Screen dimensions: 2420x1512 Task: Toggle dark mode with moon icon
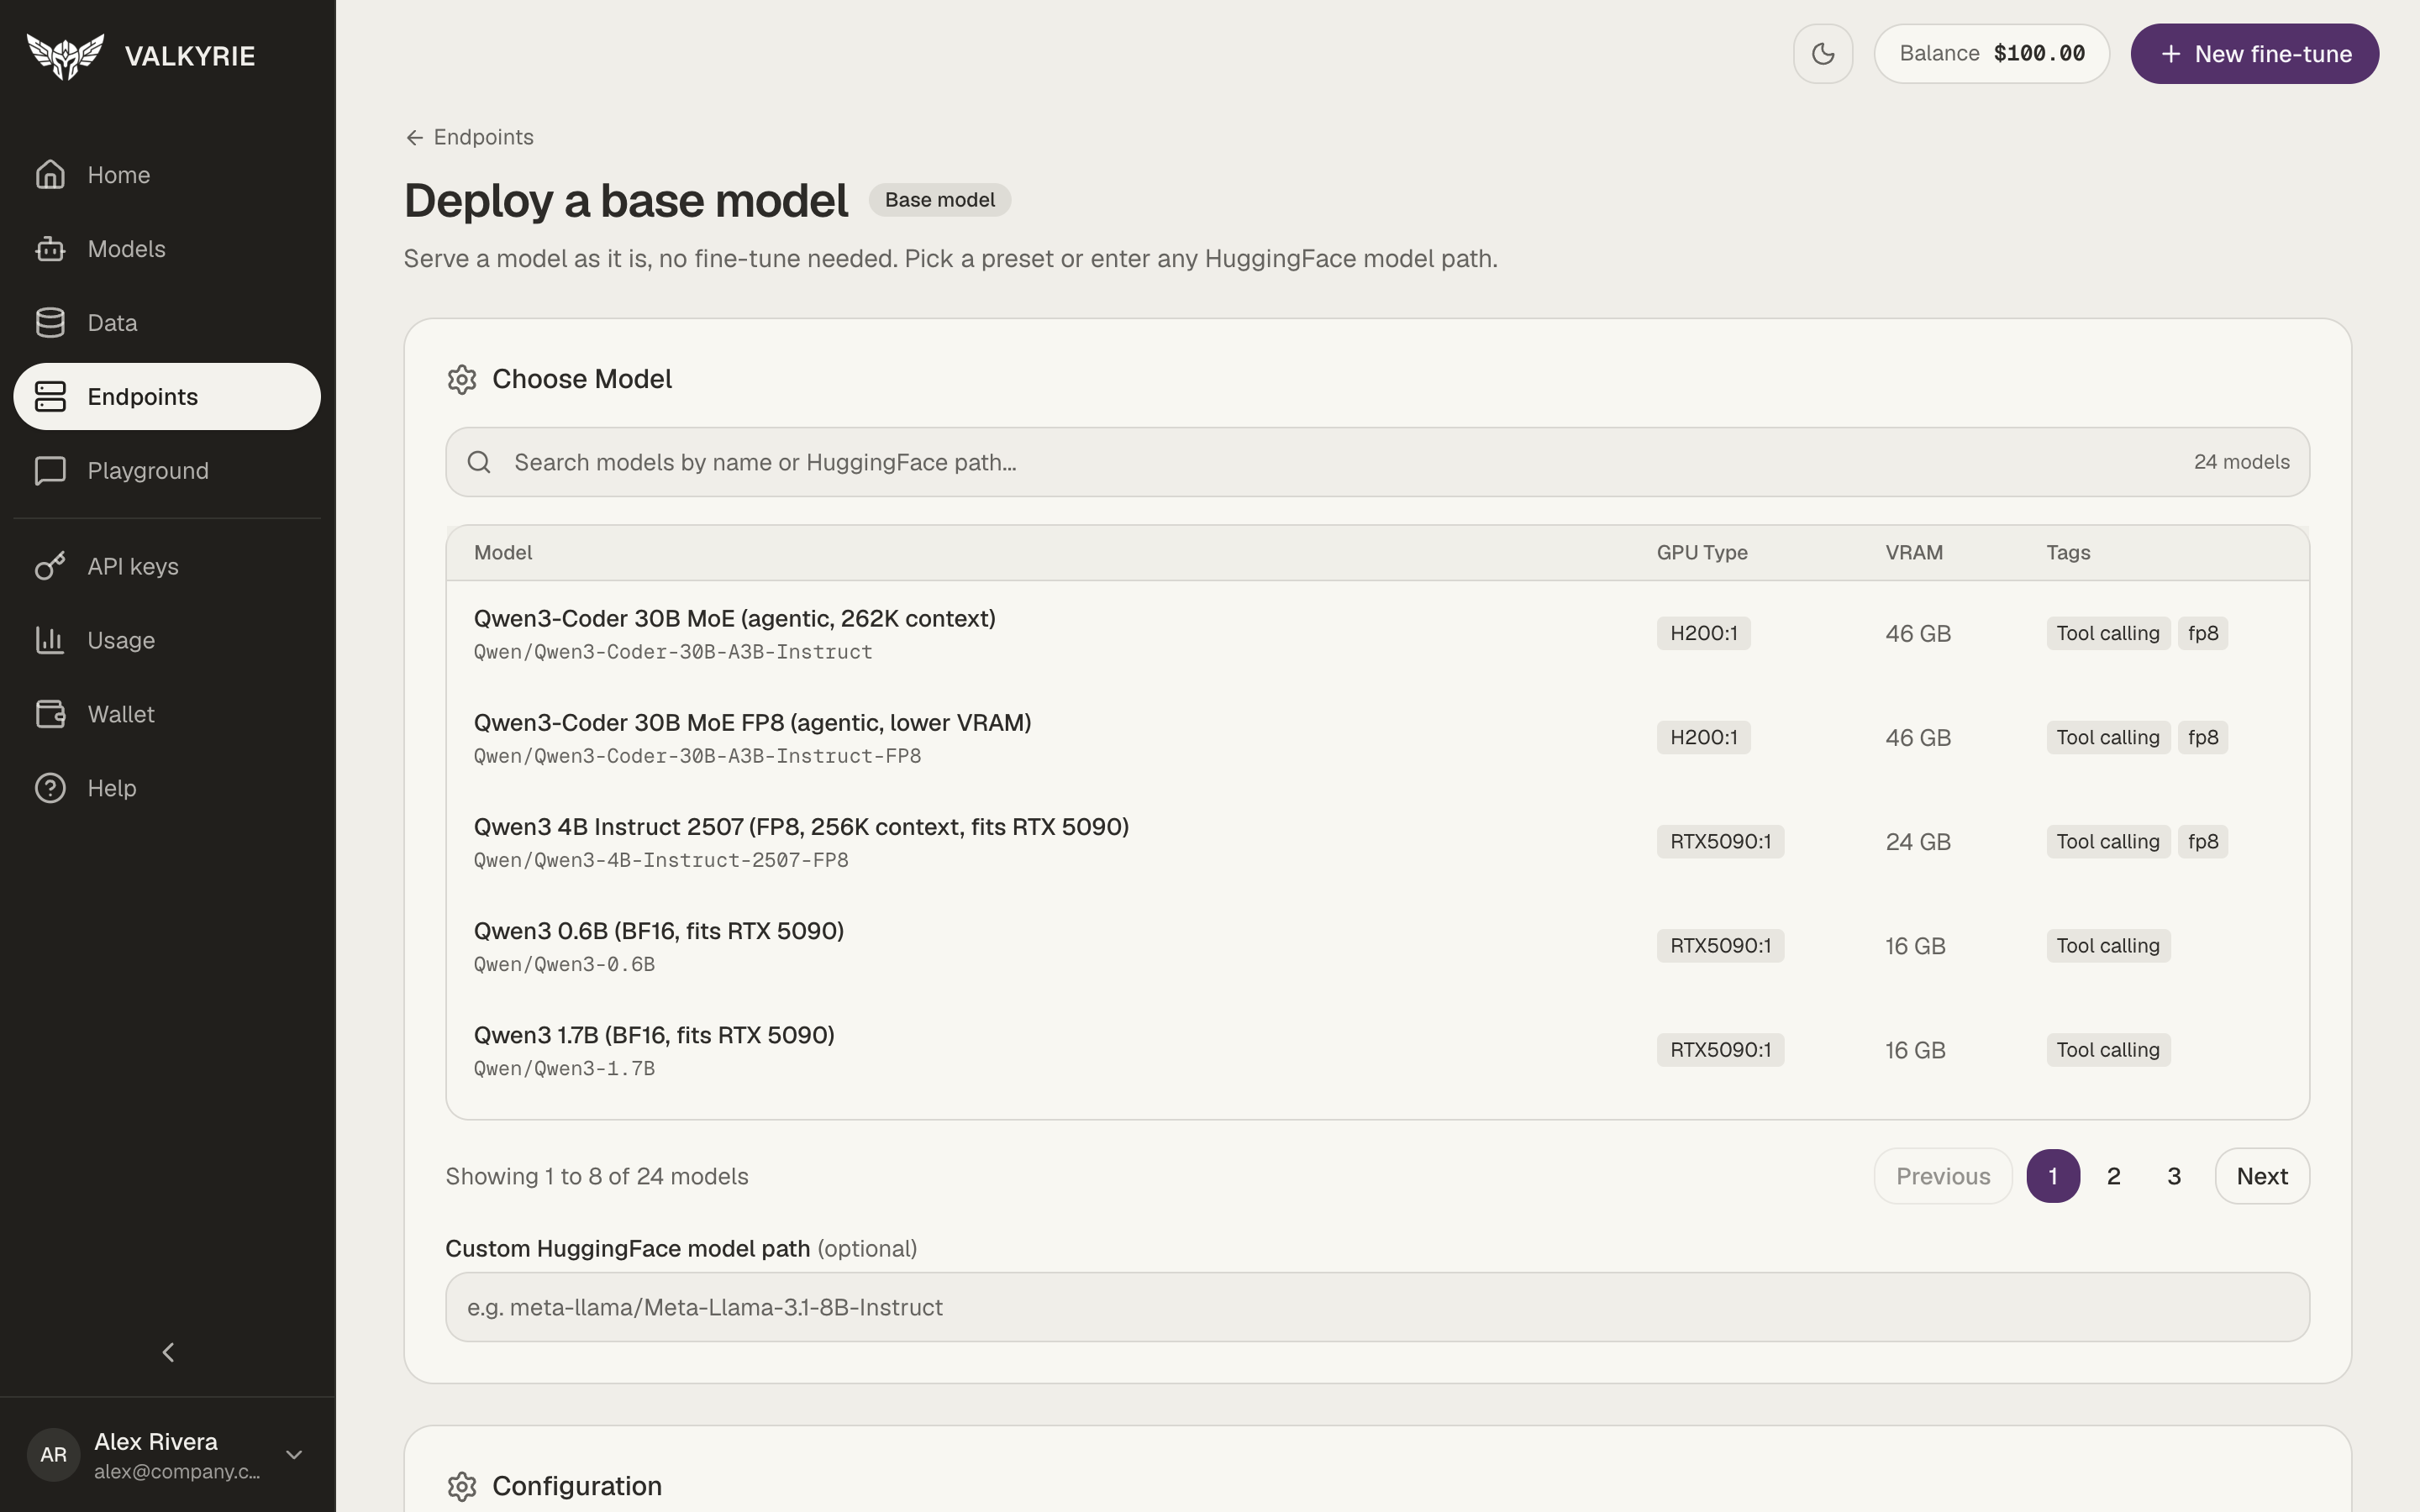1823,54
